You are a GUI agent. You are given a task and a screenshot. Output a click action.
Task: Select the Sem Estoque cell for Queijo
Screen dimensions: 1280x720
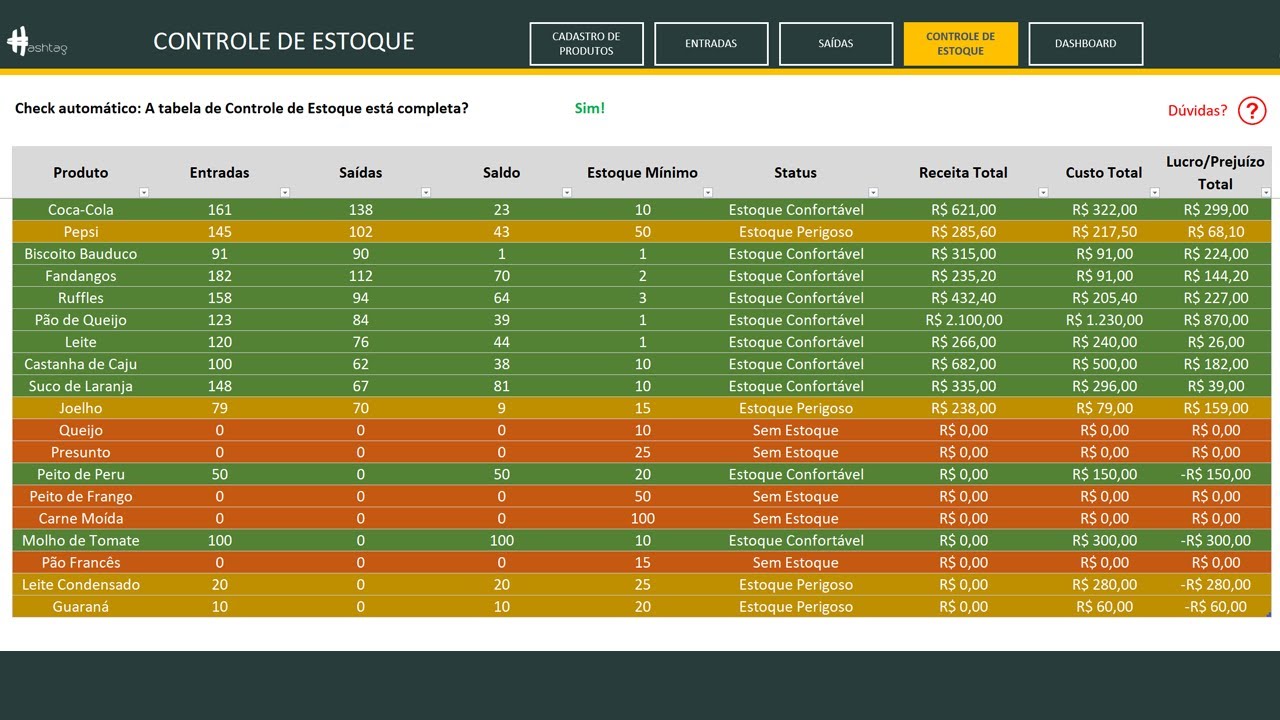(796, 430)
